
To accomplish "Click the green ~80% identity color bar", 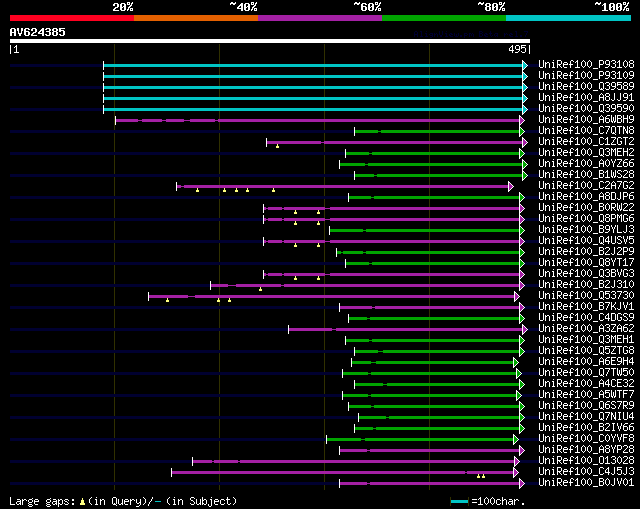I will pos(444,18).
